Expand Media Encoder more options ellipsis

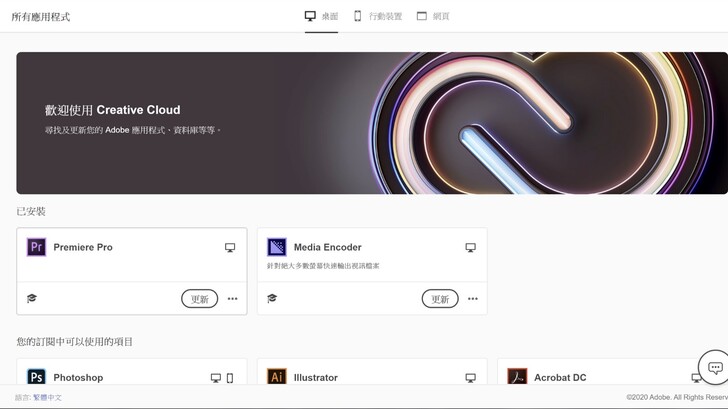473,299
